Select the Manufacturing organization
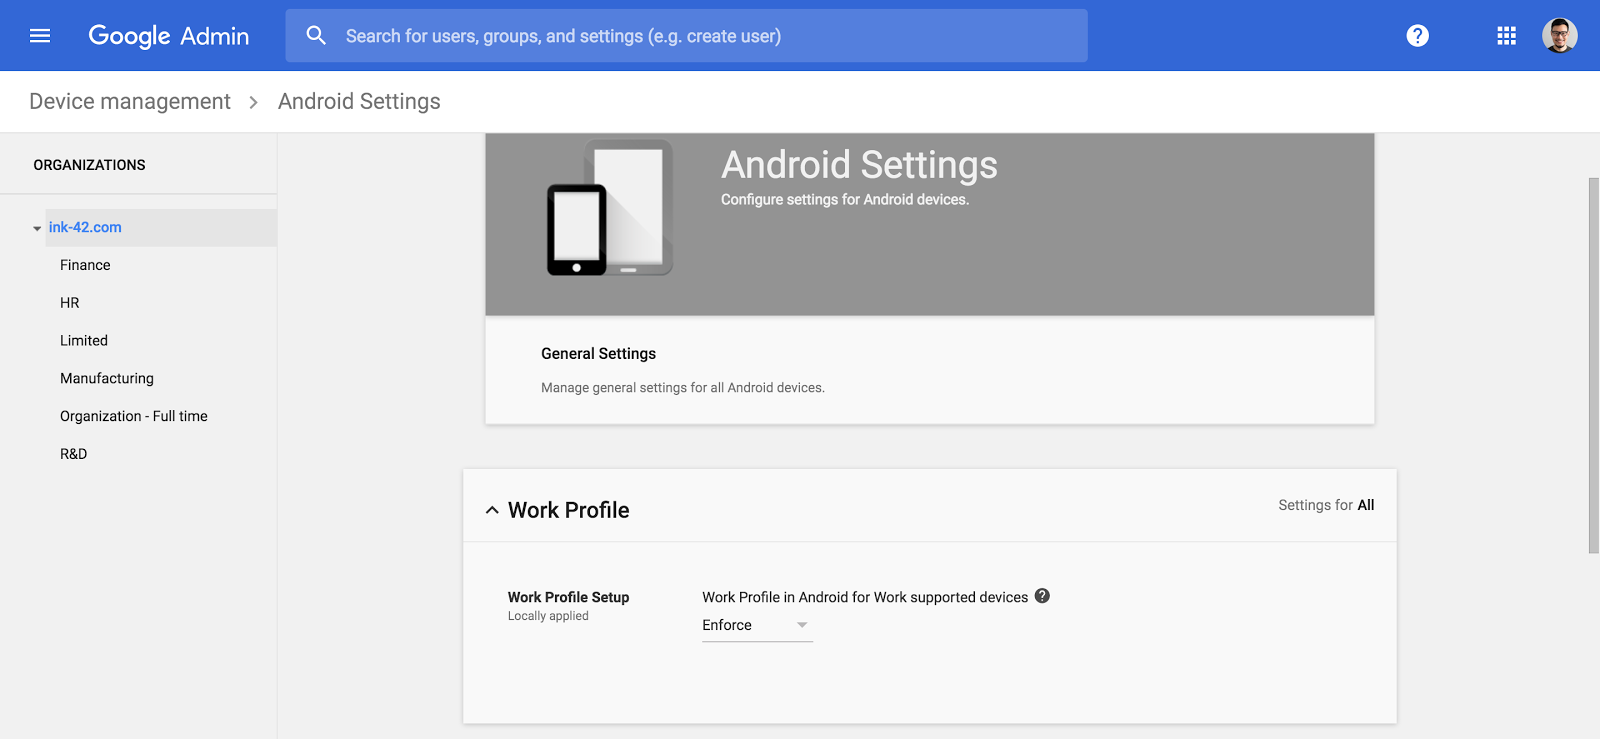 coord(107,378)
